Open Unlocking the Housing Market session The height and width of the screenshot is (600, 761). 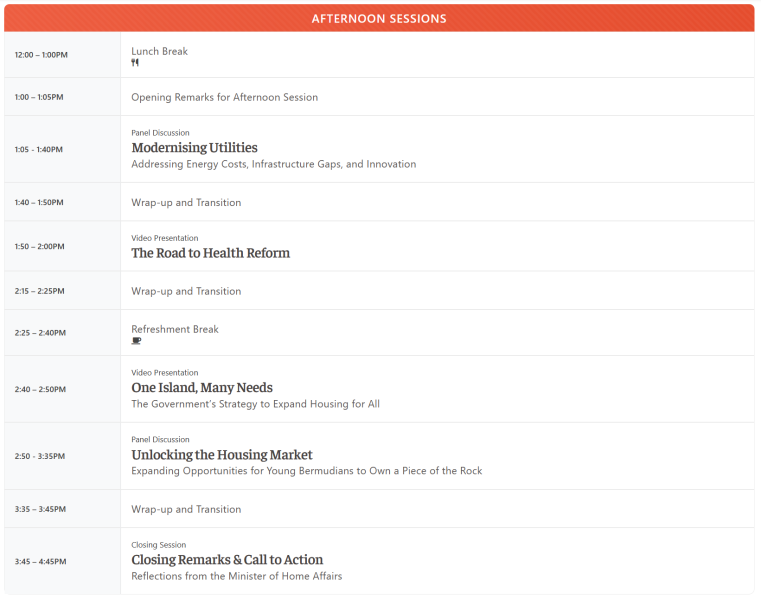[222, 454]
